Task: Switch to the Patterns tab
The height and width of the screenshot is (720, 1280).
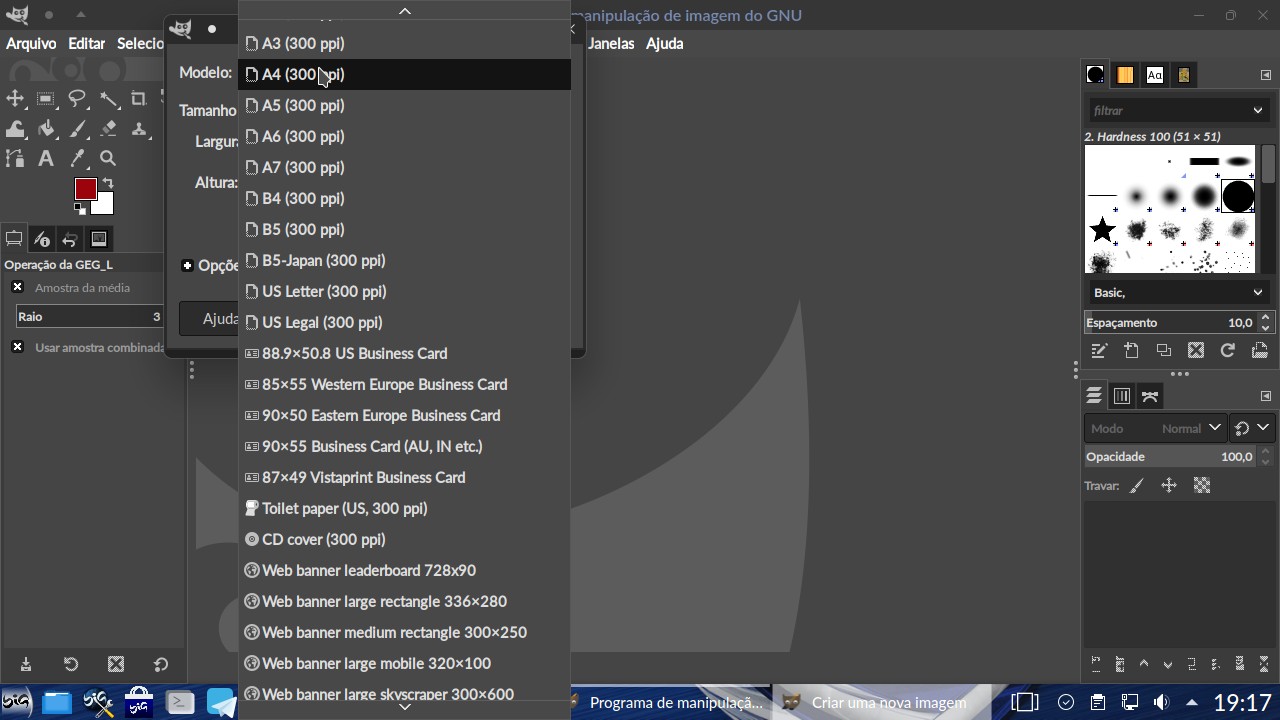Action: coord(1125,75)
